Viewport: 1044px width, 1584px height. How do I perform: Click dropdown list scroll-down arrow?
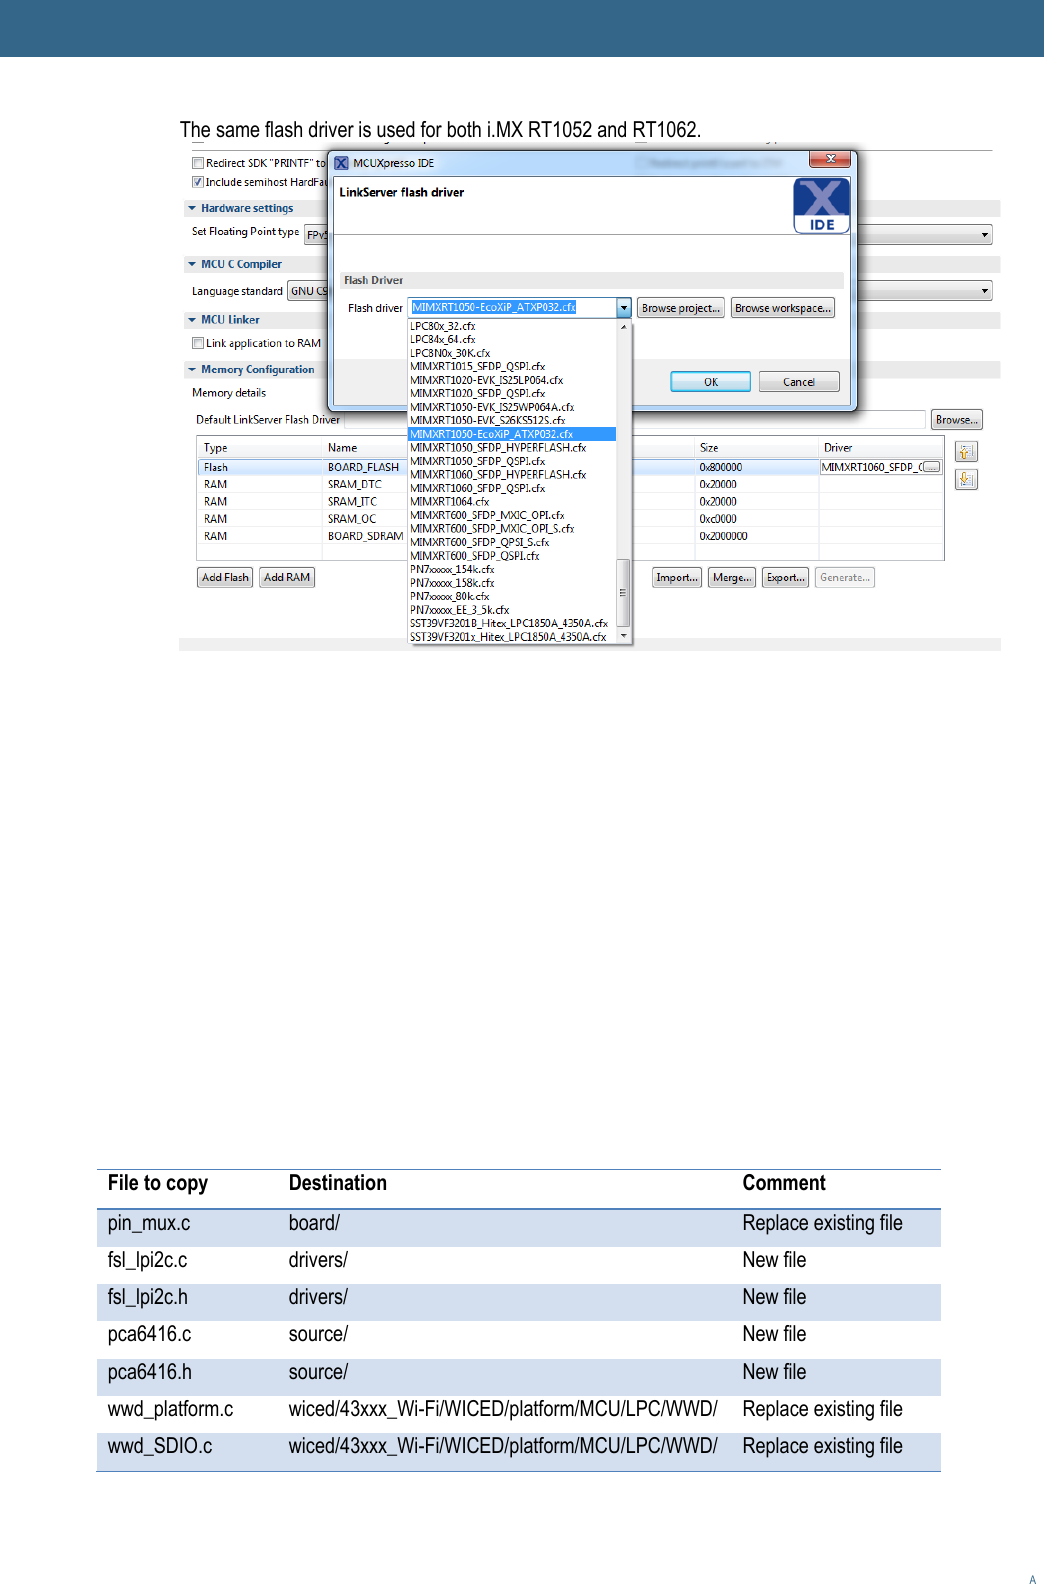click(x=624, y=636)
